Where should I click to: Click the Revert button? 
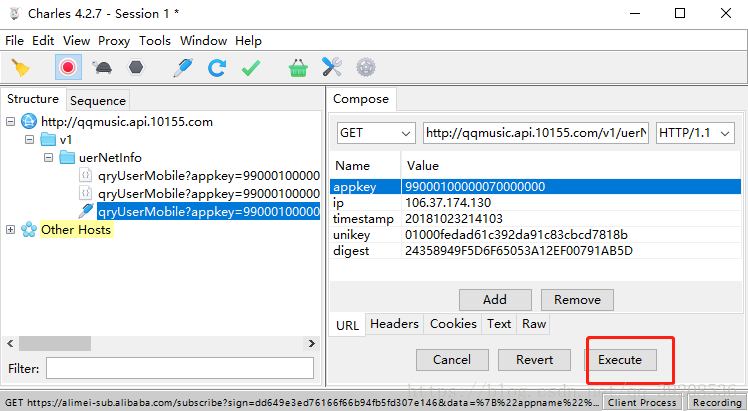point(534,360)
